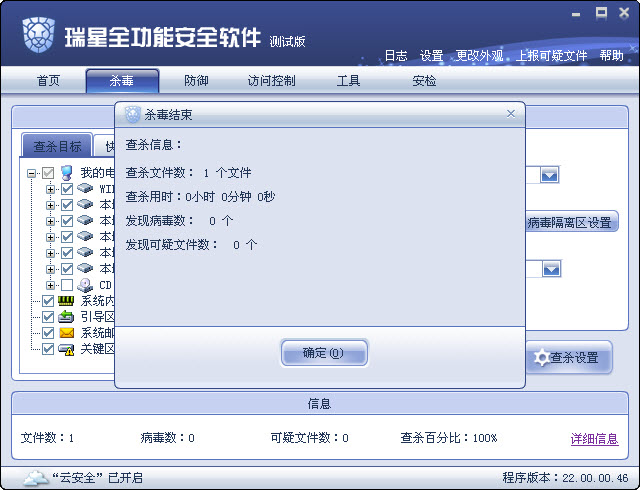Open the lower dropdown arrow on right panel
The width and height of the screenshot is (640, 490).
[x=551, y=269]
